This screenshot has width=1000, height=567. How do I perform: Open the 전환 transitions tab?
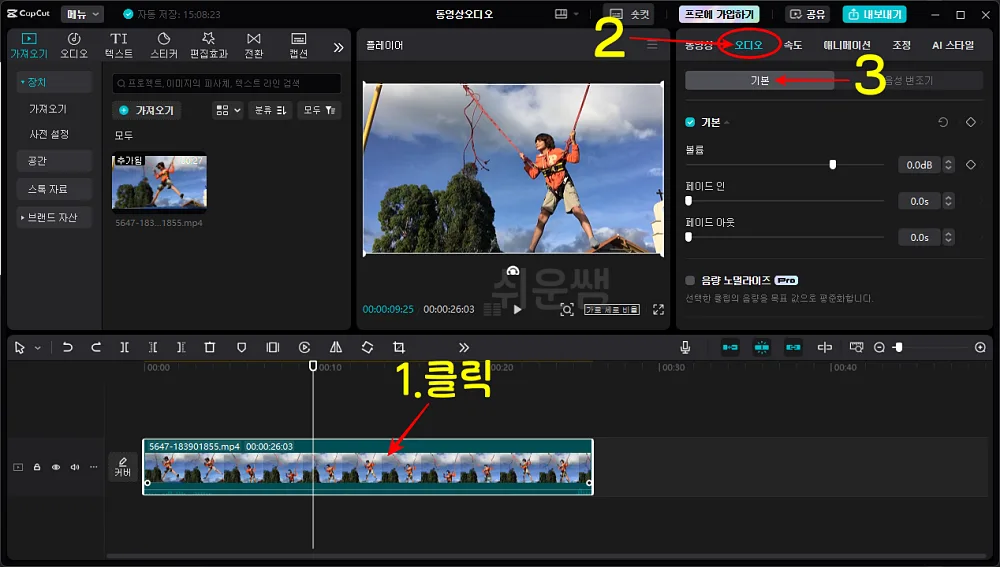pos(254,46)
